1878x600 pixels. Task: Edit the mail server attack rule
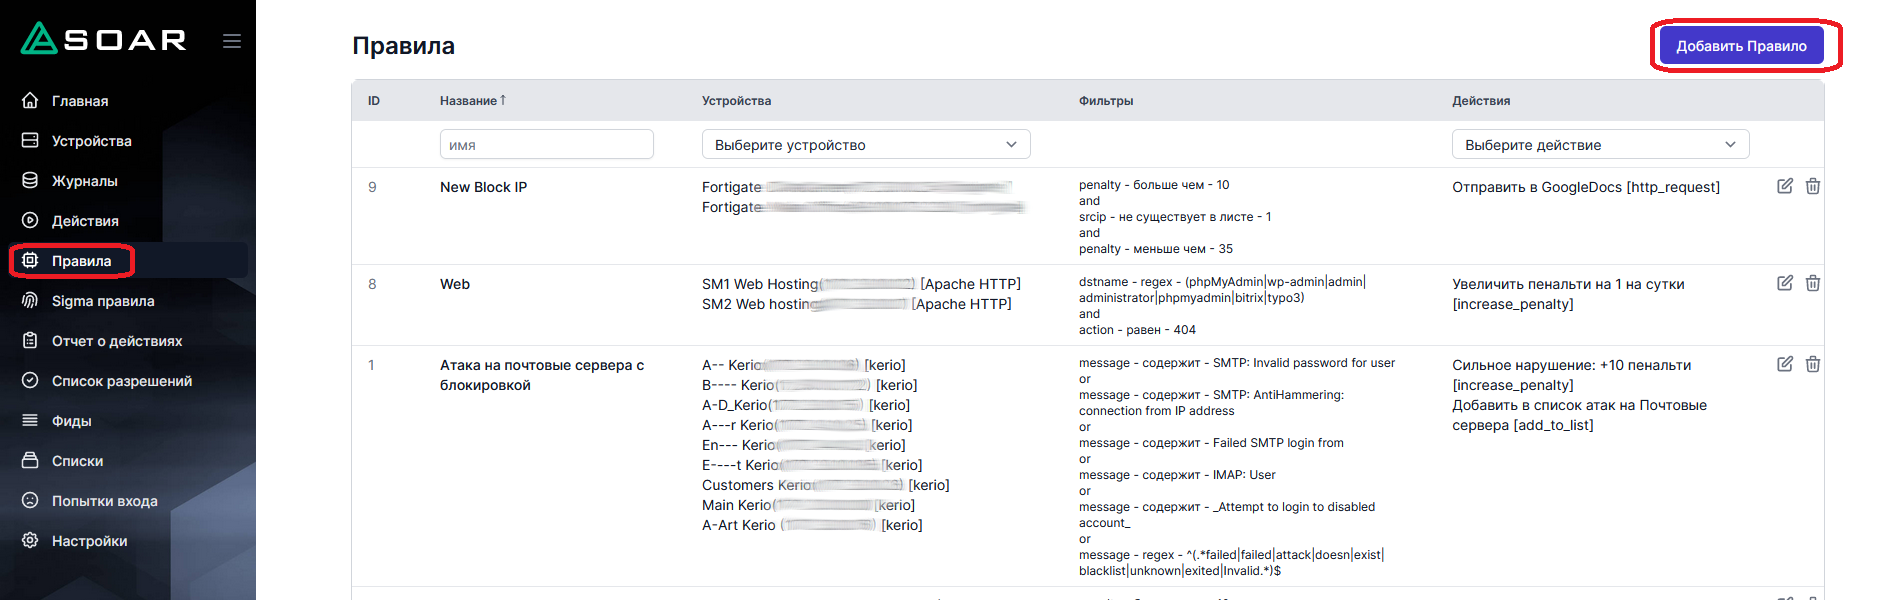[1784, 364]
